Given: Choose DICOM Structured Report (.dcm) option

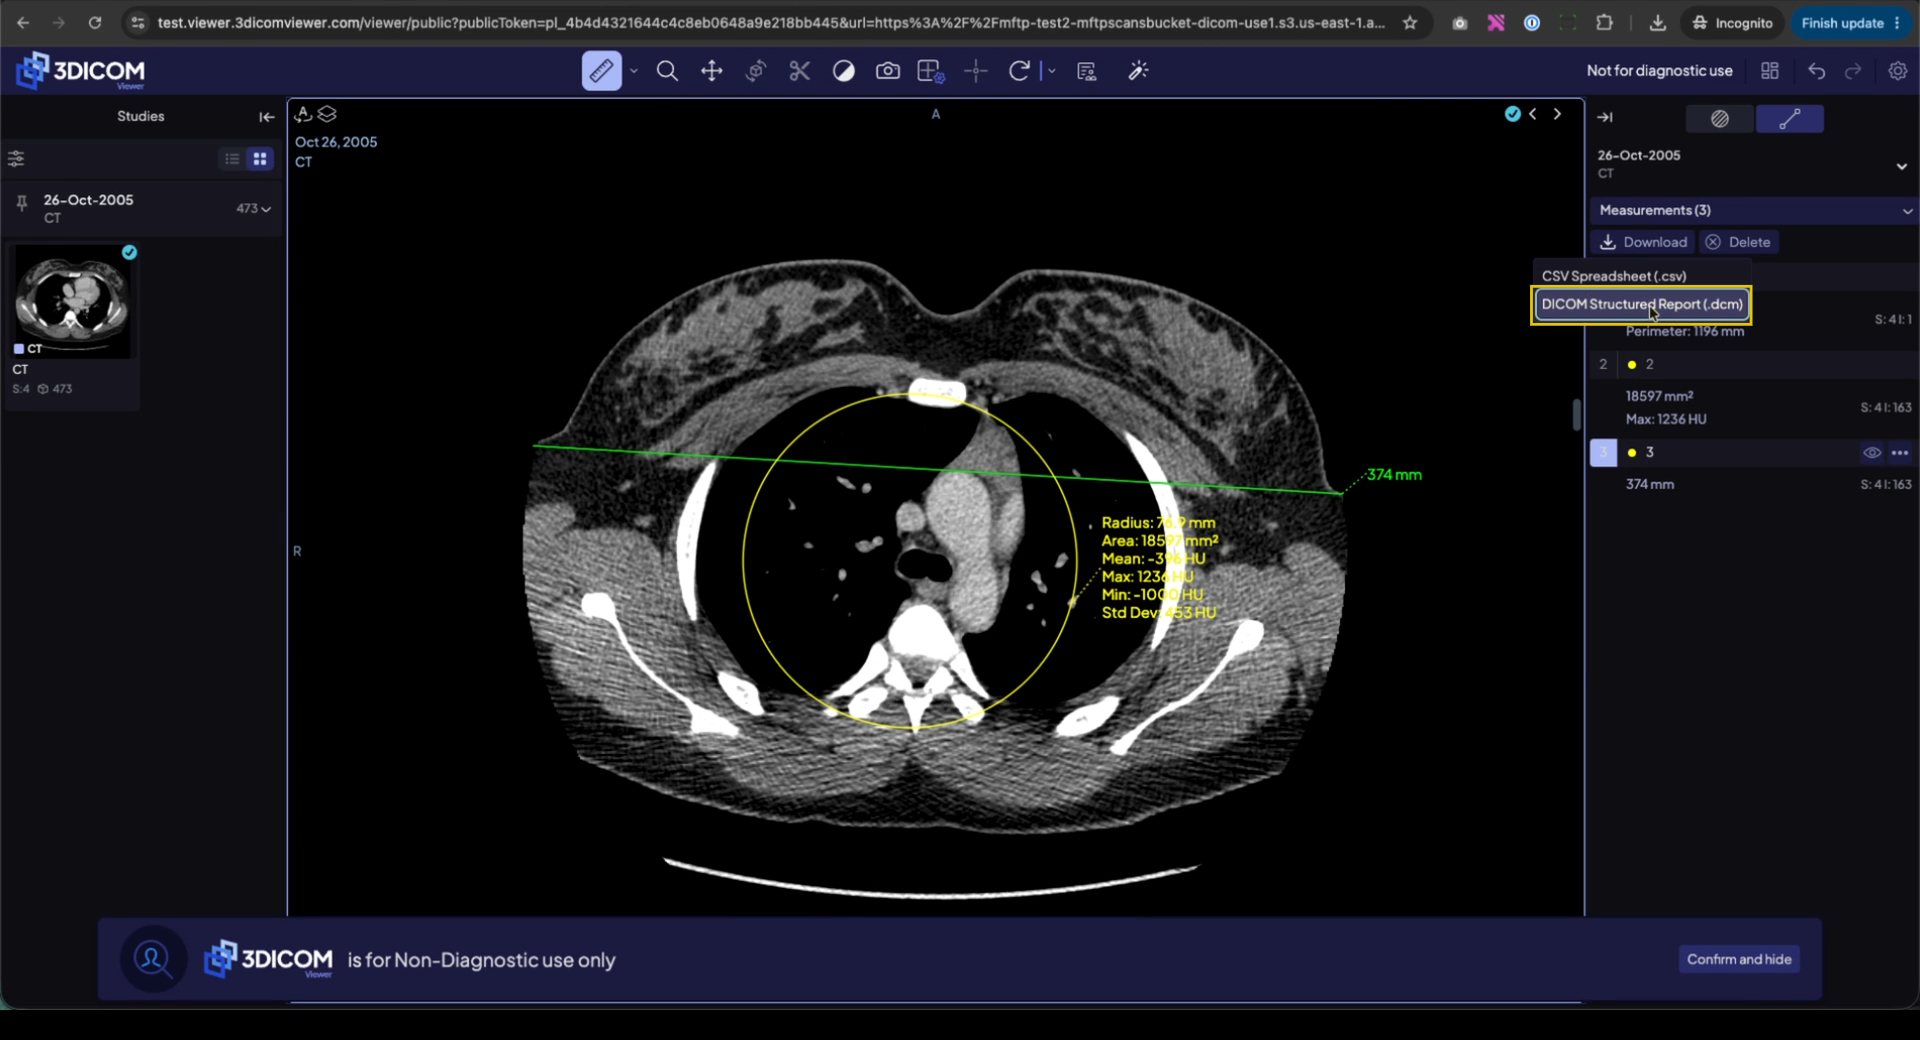Looking at the screenshot, I should coord(1641,304).
